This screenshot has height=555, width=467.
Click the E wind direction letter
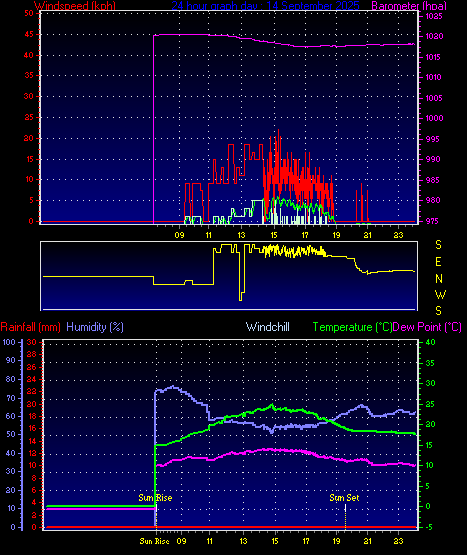coord(438,262)
